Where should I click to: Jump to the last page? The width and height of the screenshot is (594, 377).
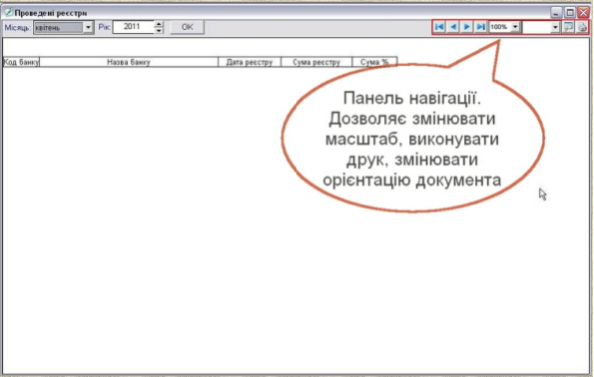coord(481,27)
